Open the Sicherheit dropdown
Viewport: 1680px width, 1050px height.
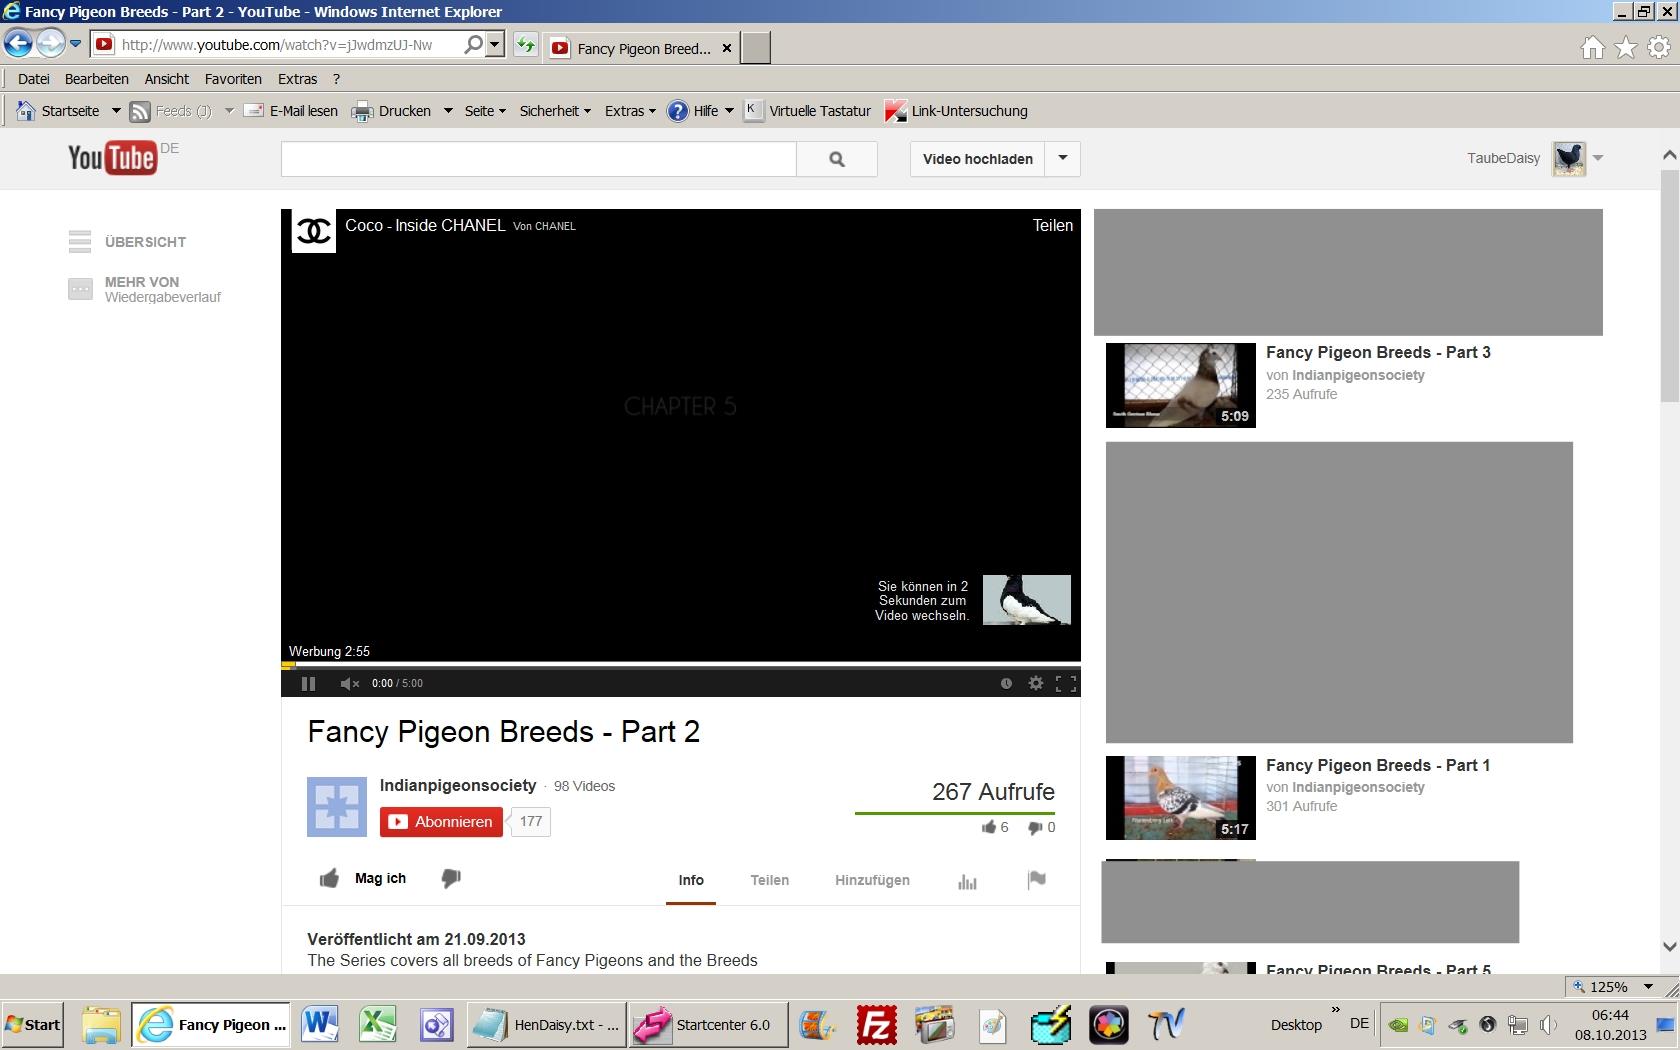pos(555,111)
